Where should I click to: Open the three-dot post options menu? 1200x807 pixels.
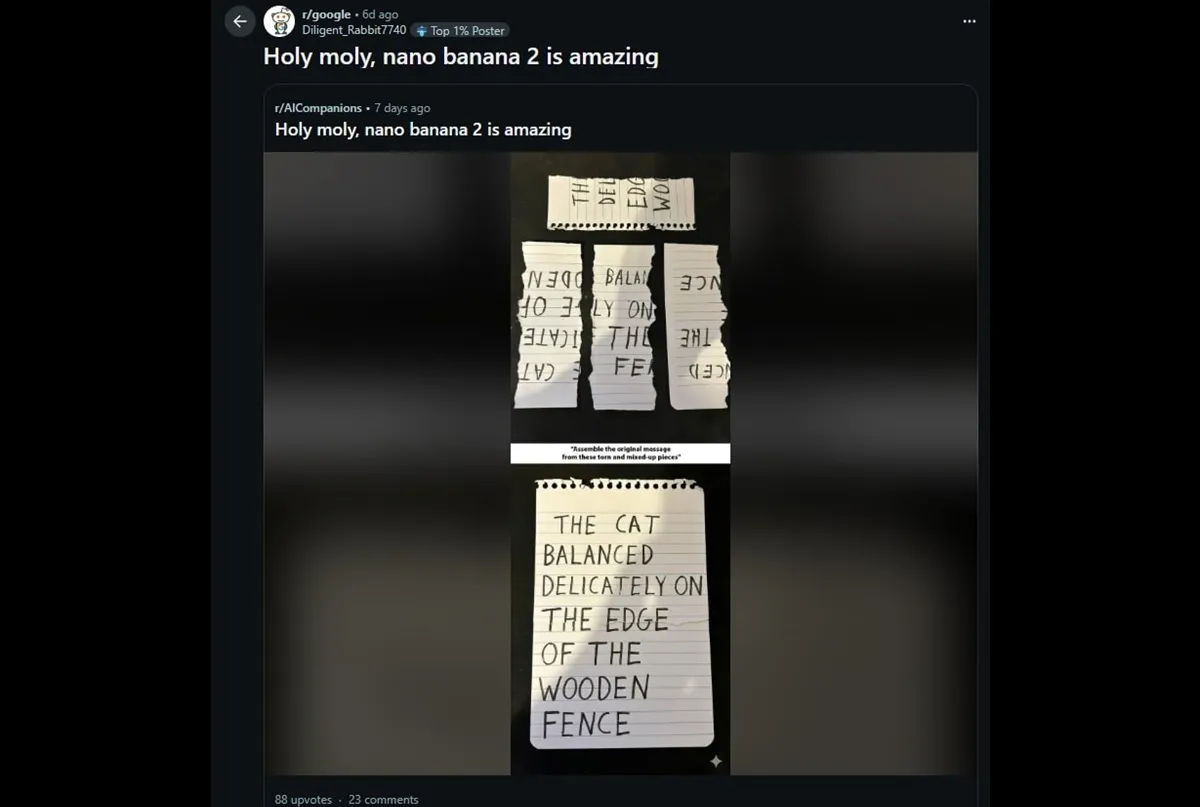[968, 21]
